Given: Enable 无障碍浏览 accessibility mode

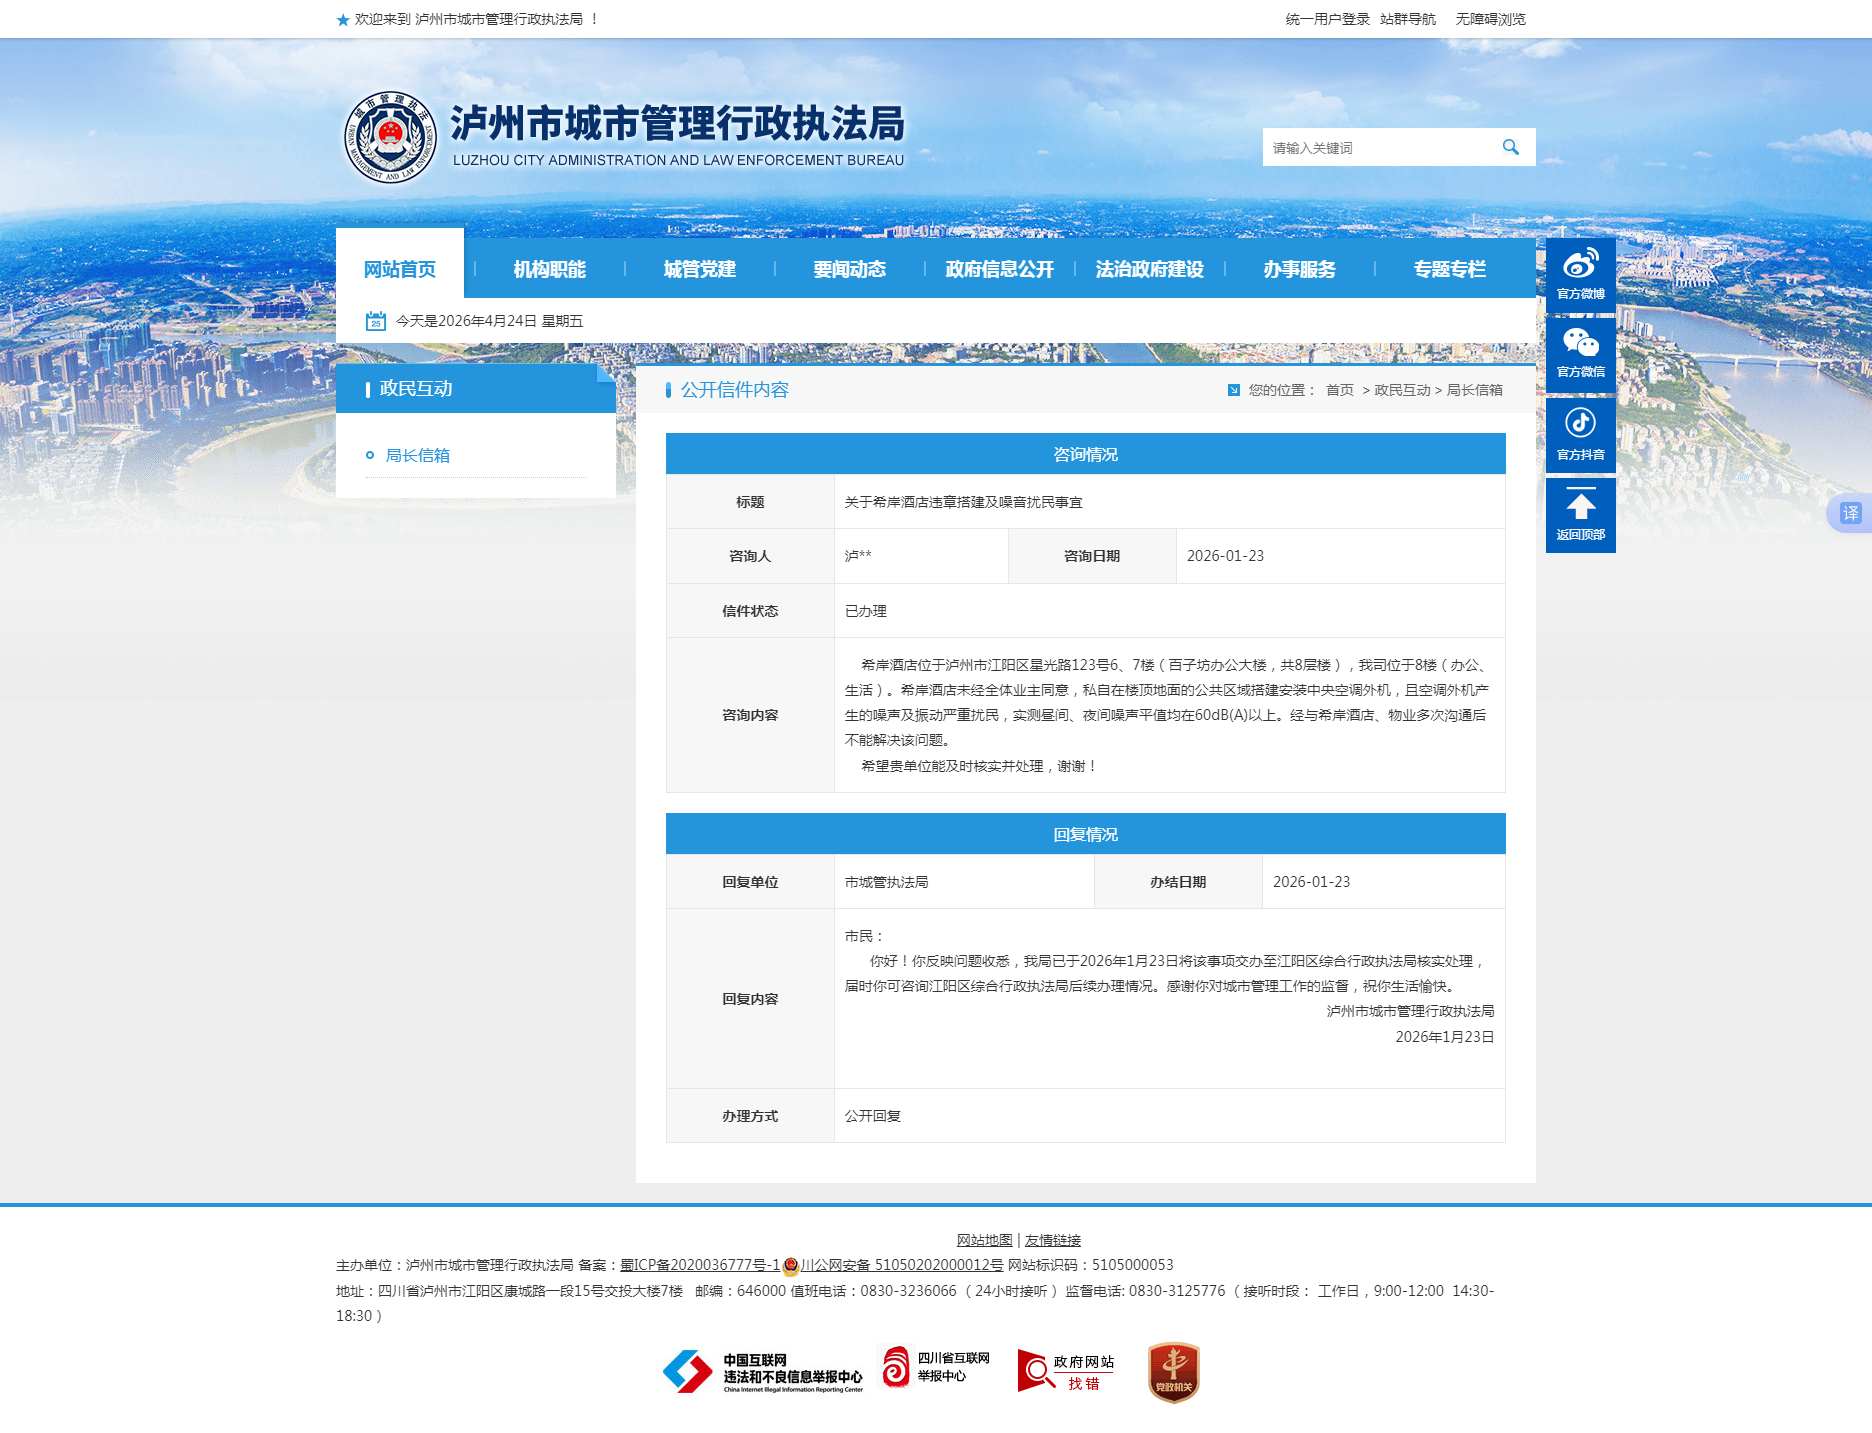Looking at the screenshot, I should point(1490,19).
